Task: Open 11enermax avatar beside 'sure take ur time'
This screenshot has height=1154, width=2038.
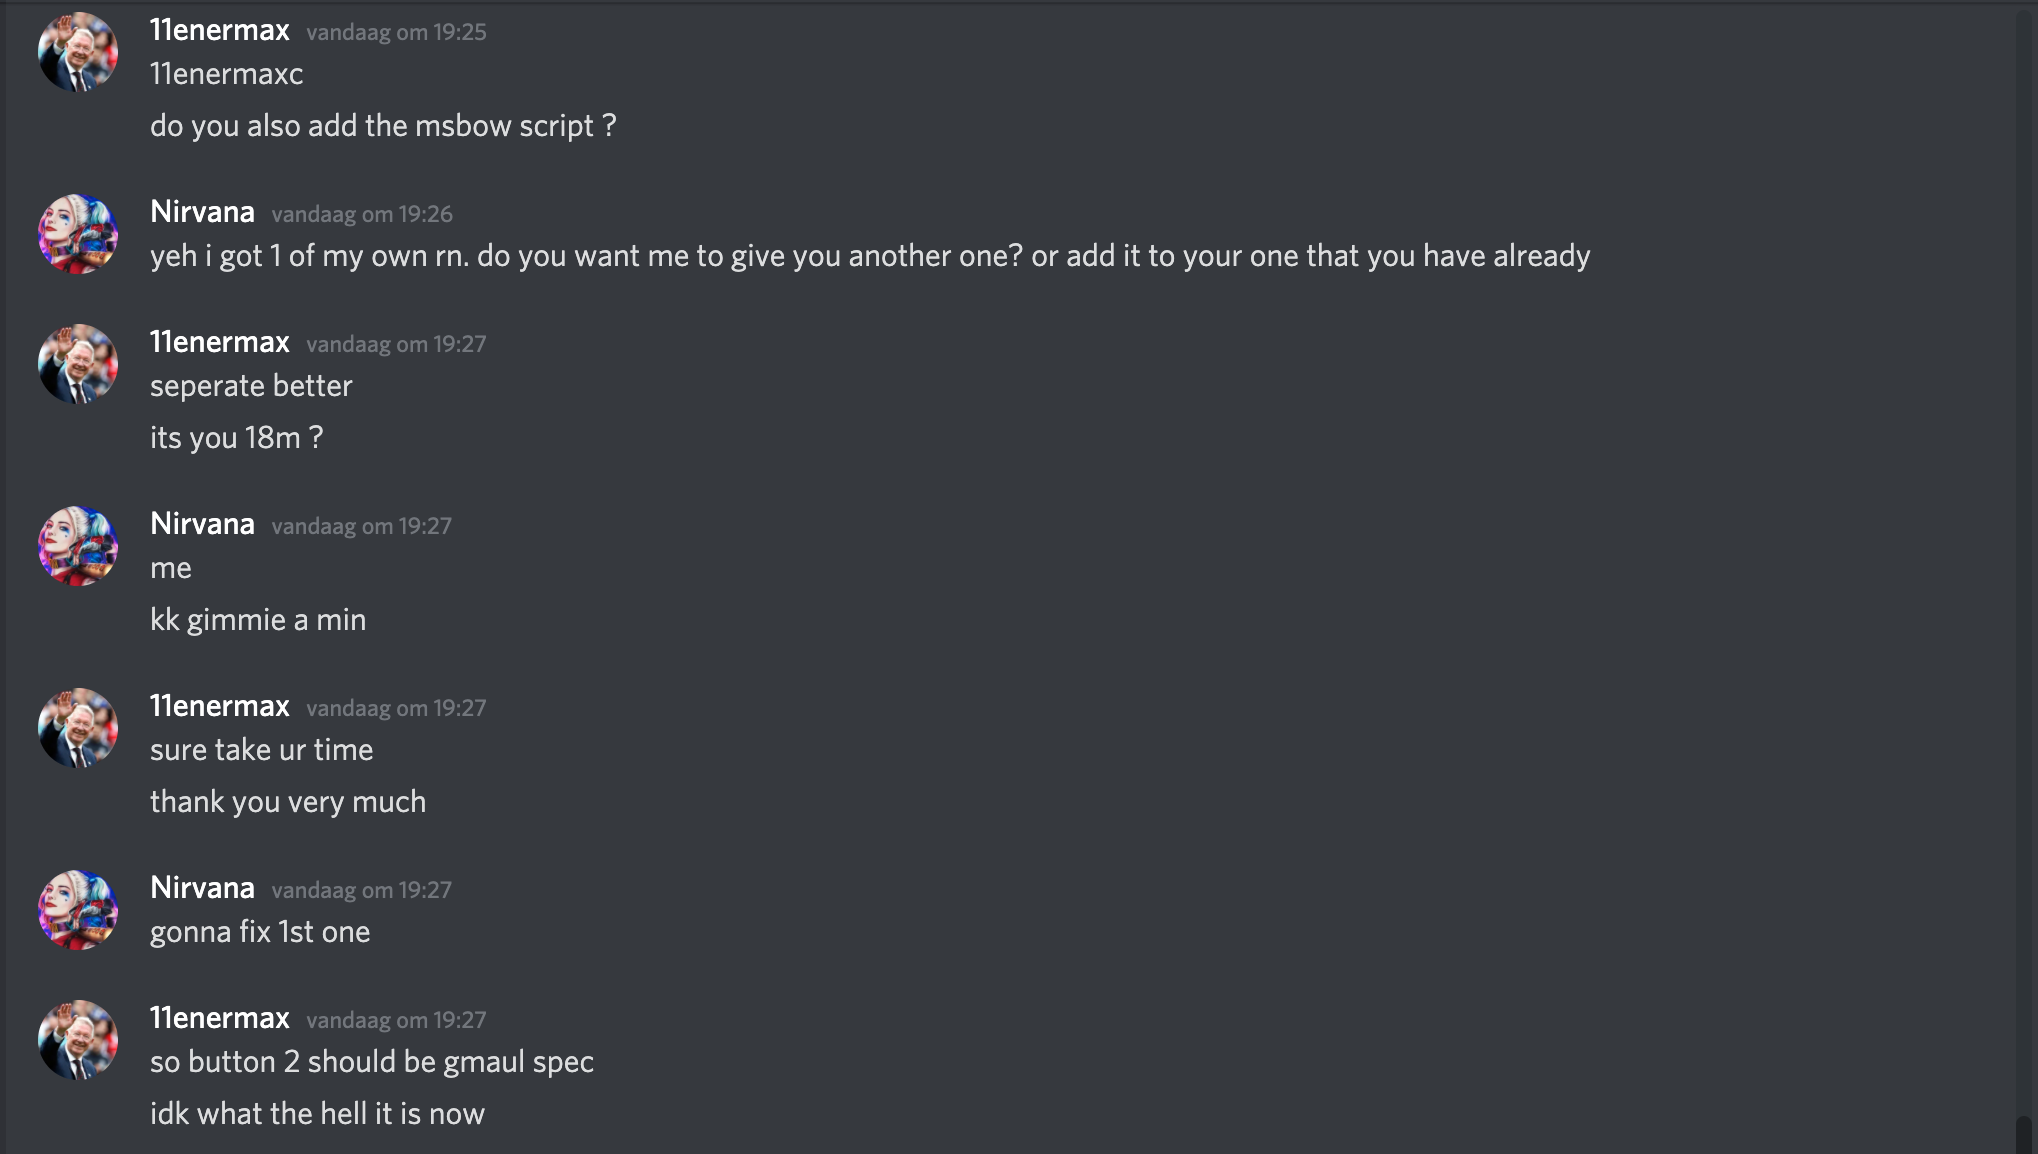Action: tap(78, 728)
